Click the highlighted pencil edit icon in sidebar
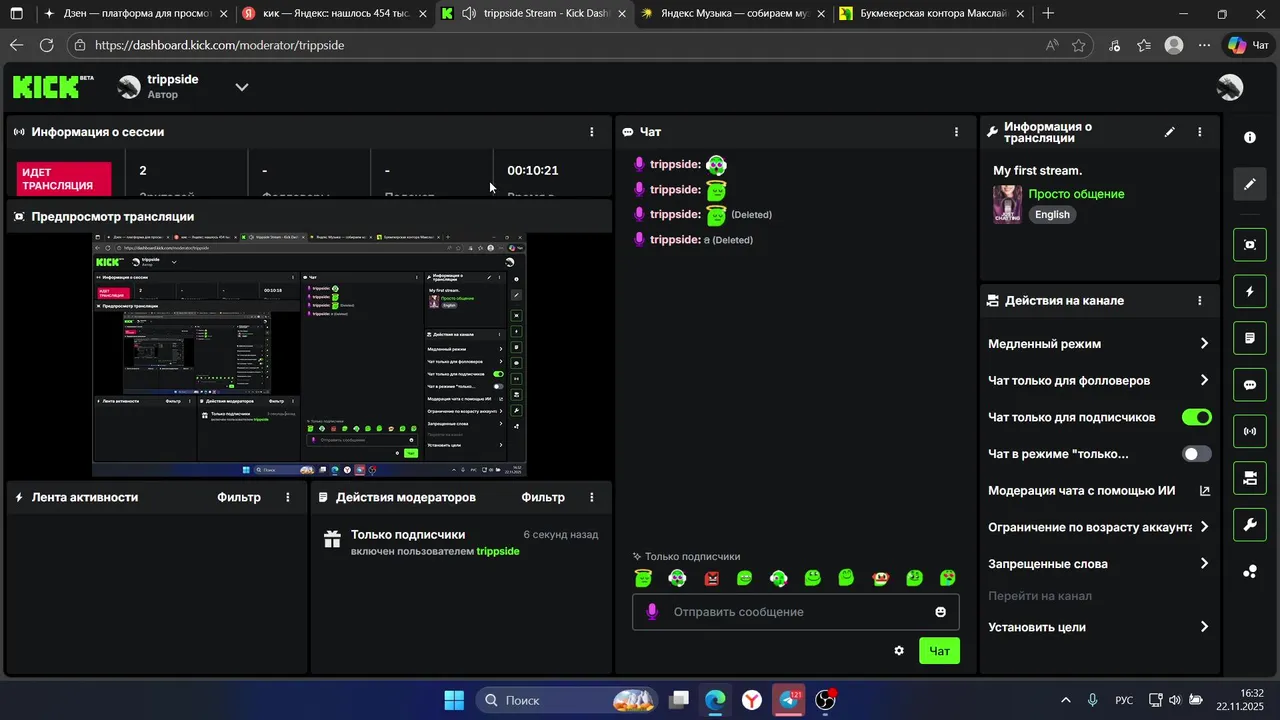The height and width of the screenshot is (720, 1280). click(1250, 184)
